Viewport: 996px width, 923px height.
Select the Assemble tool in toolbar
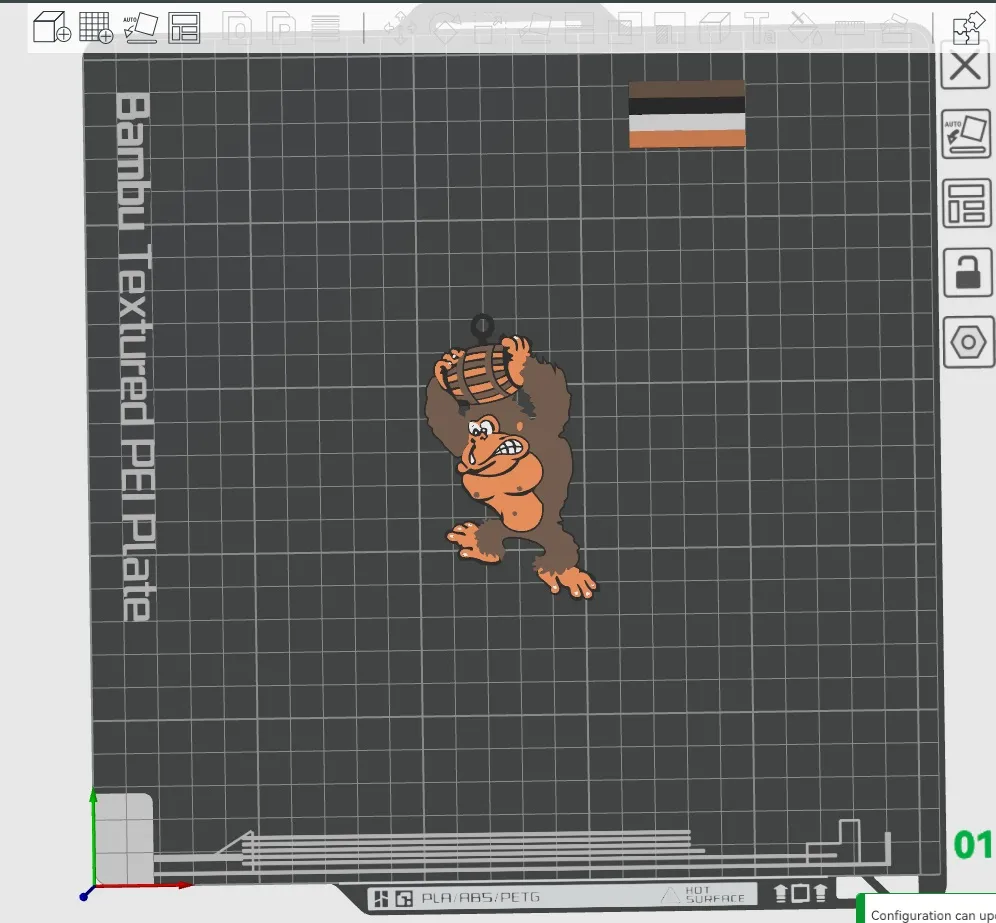tap(896, 28)
